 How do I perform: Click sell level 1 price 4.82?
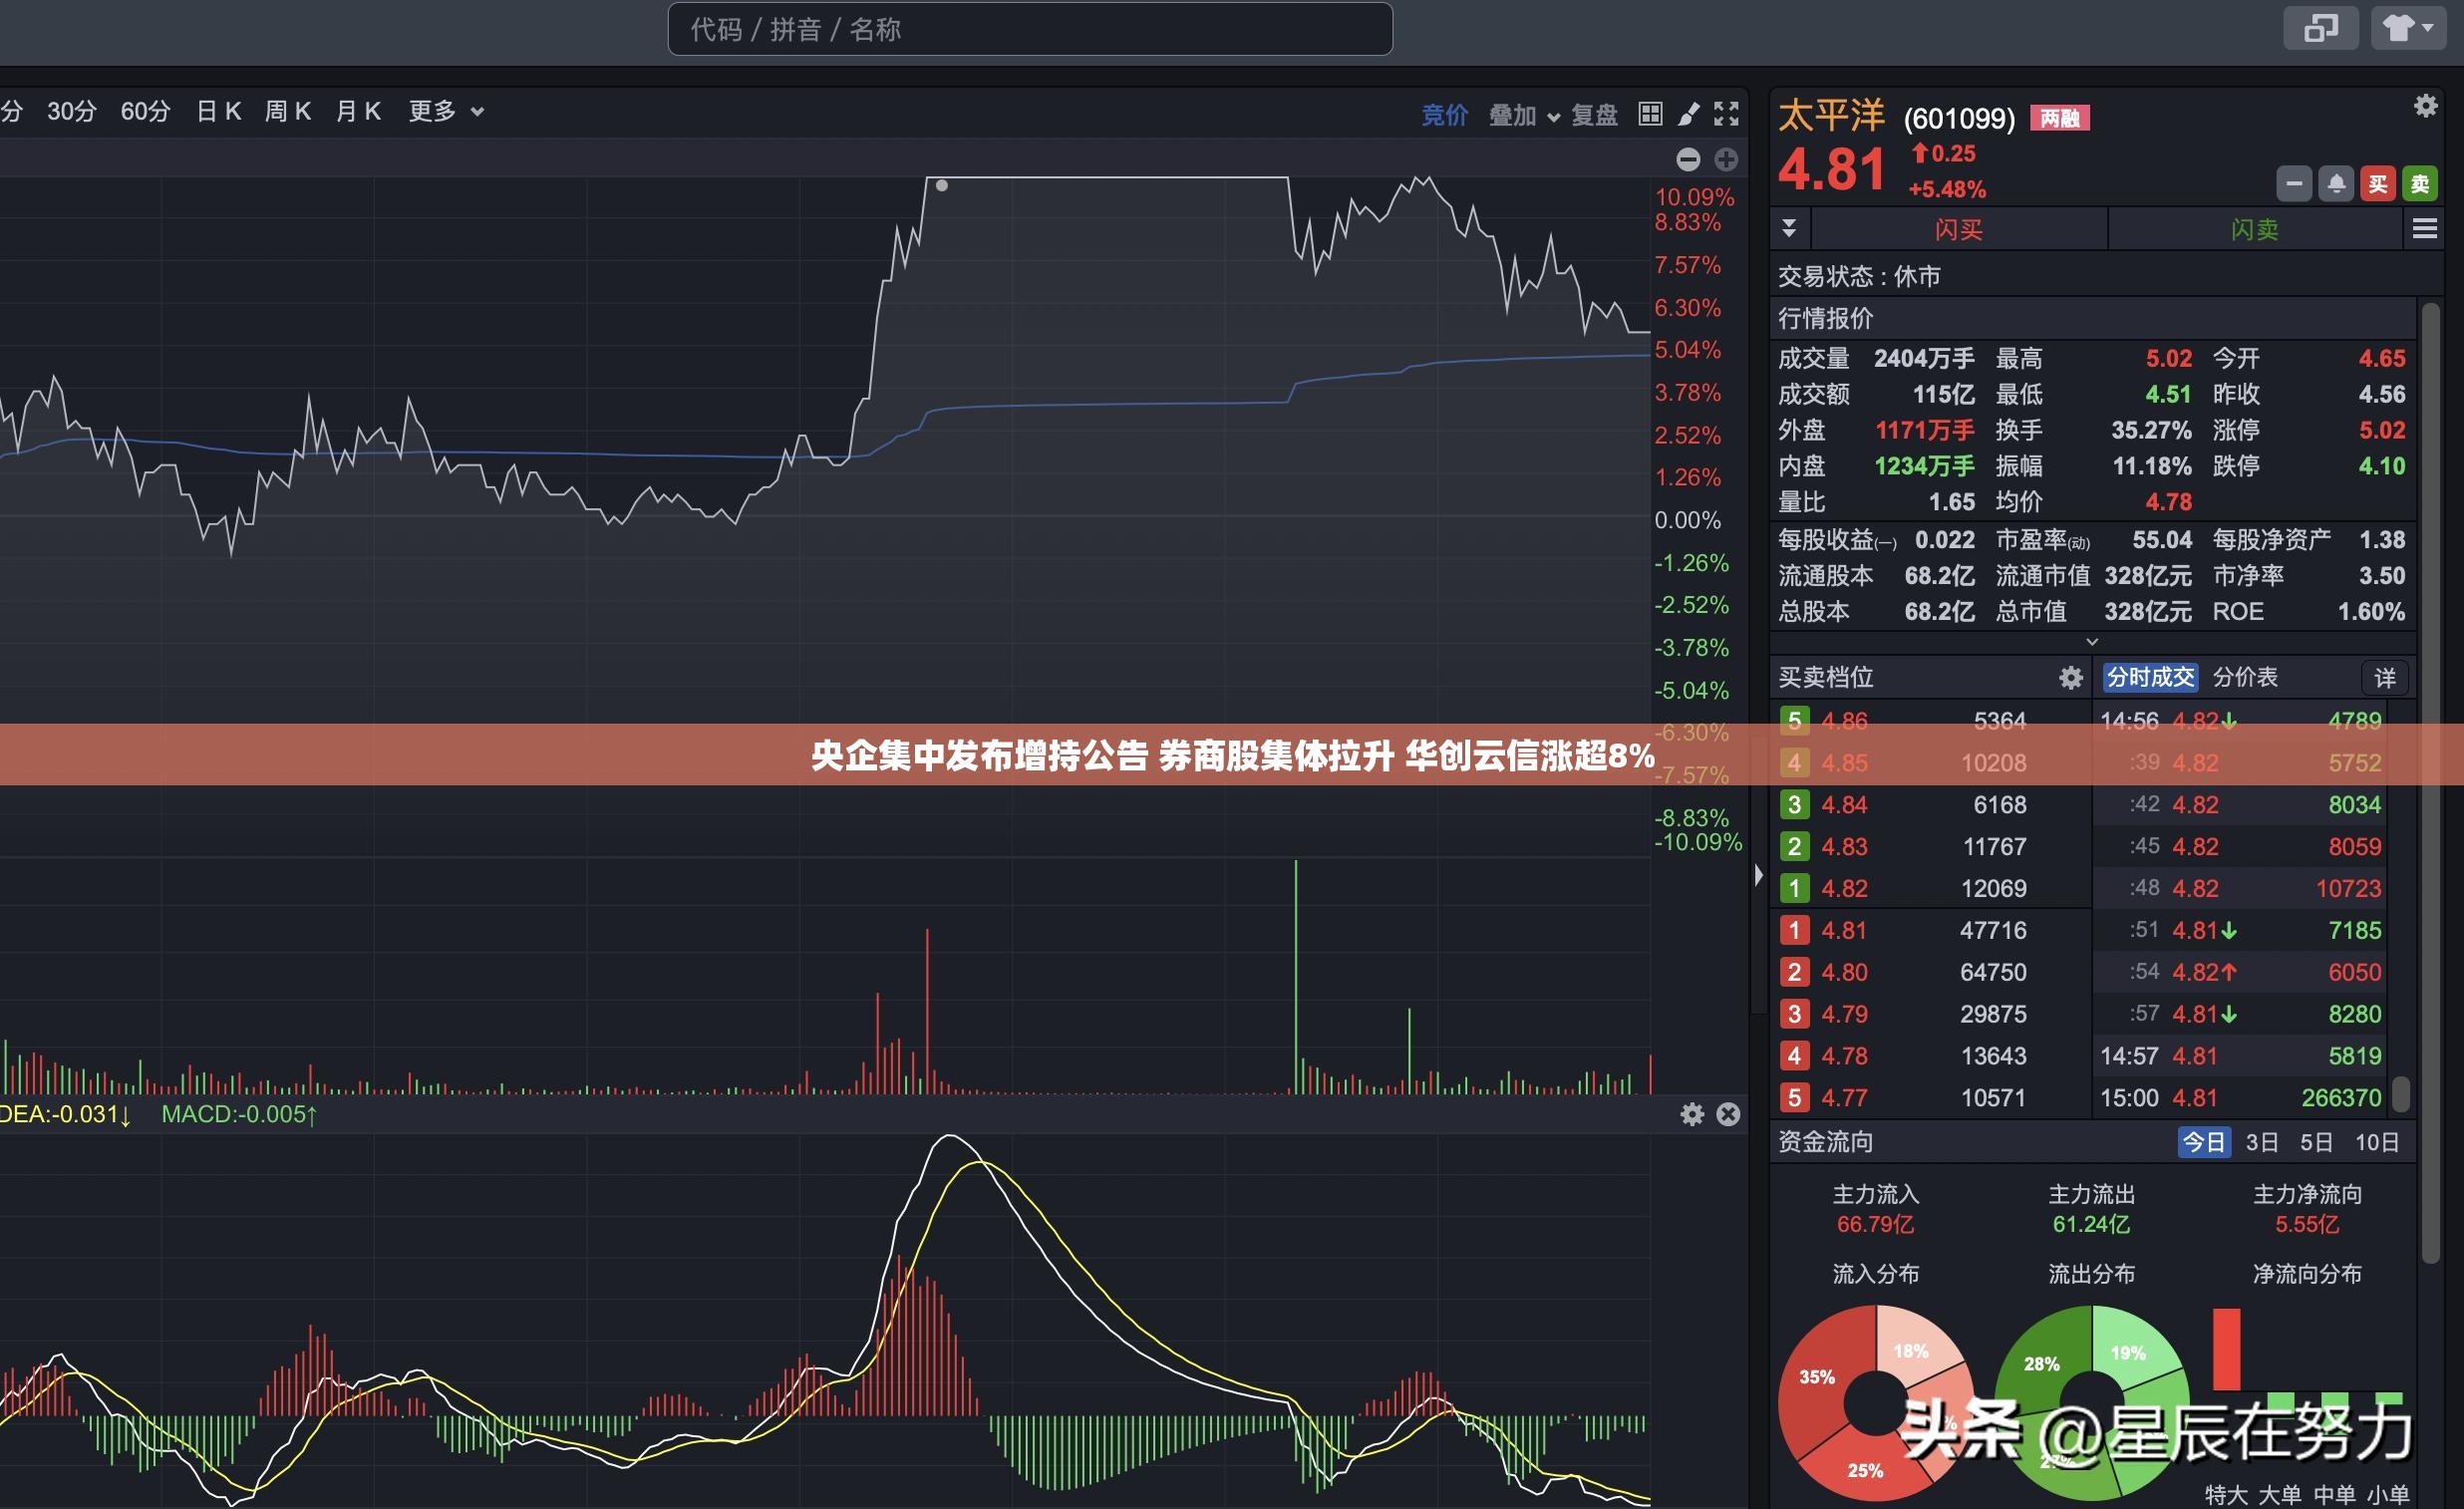tap(1845, 889)
